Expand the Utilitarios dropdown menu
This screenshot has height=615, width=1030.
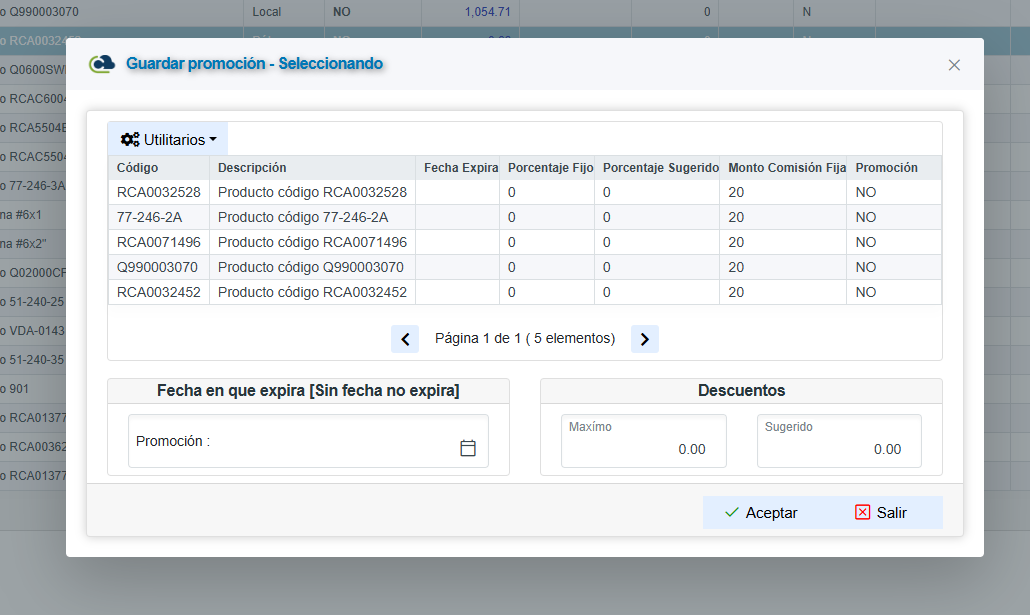(x=168, y=139)
